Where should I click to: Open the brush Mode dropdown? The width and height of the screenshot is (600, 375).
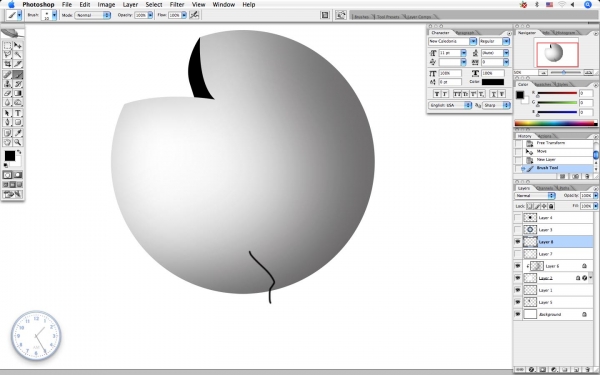pyautogui.click(x=93, y=15)
